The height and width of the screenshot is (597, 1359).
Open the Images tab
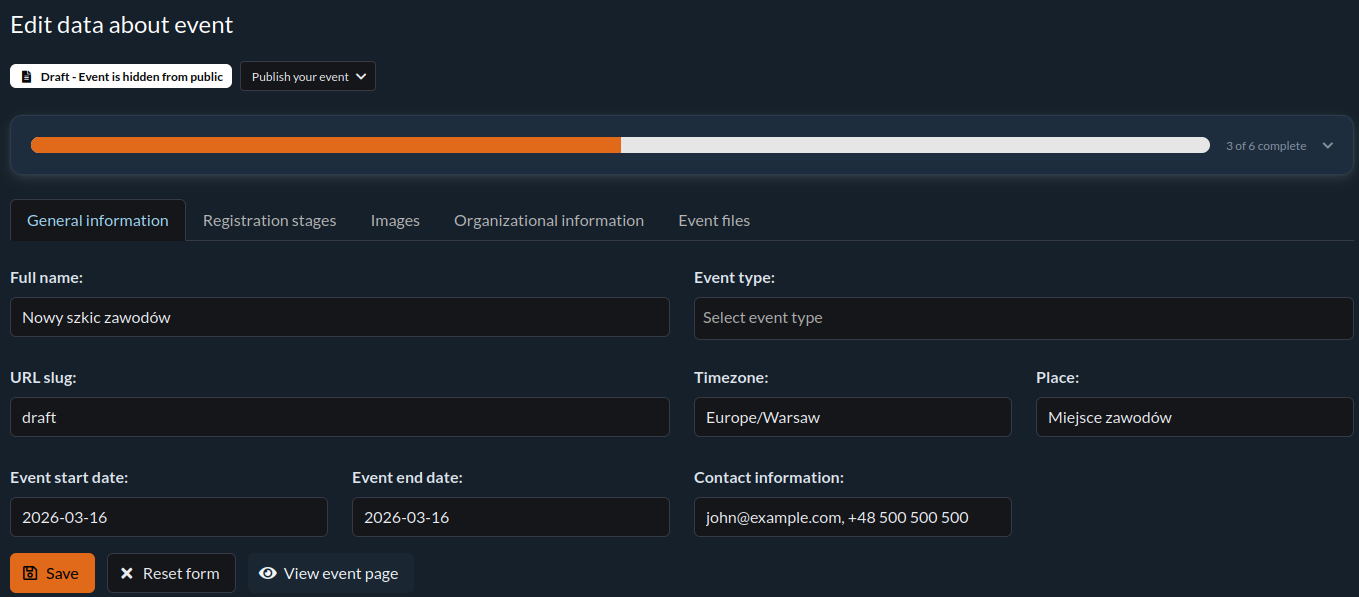(x=395, y=220)
